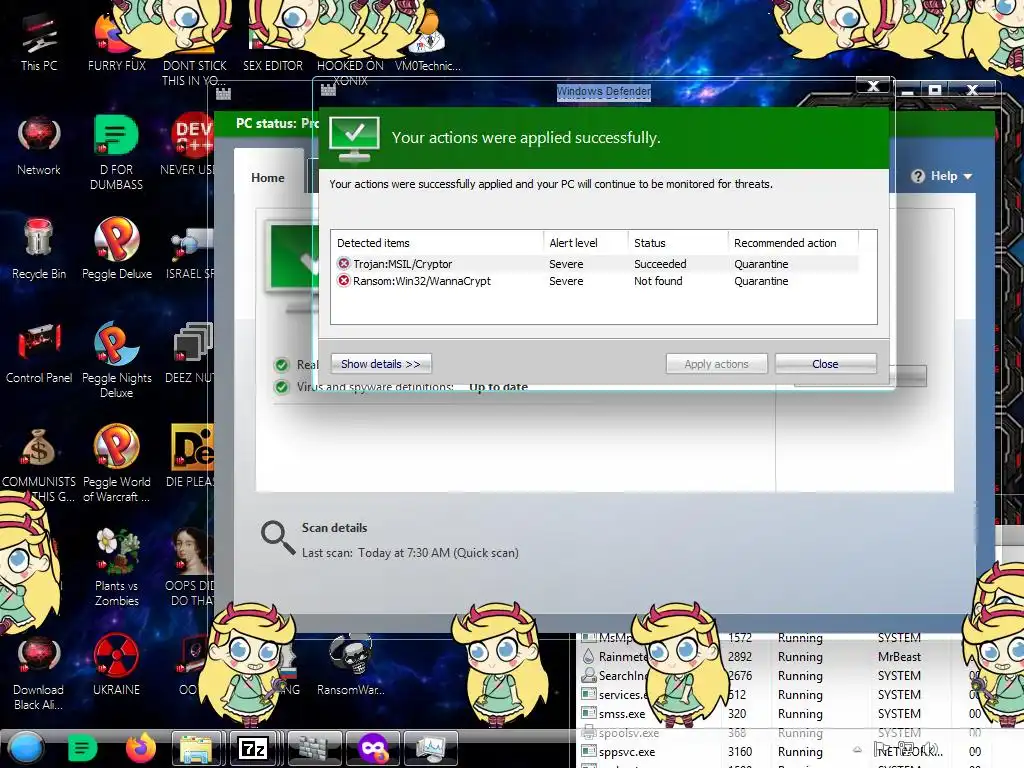Click the Start orb on taskbar

pos(26,748)
